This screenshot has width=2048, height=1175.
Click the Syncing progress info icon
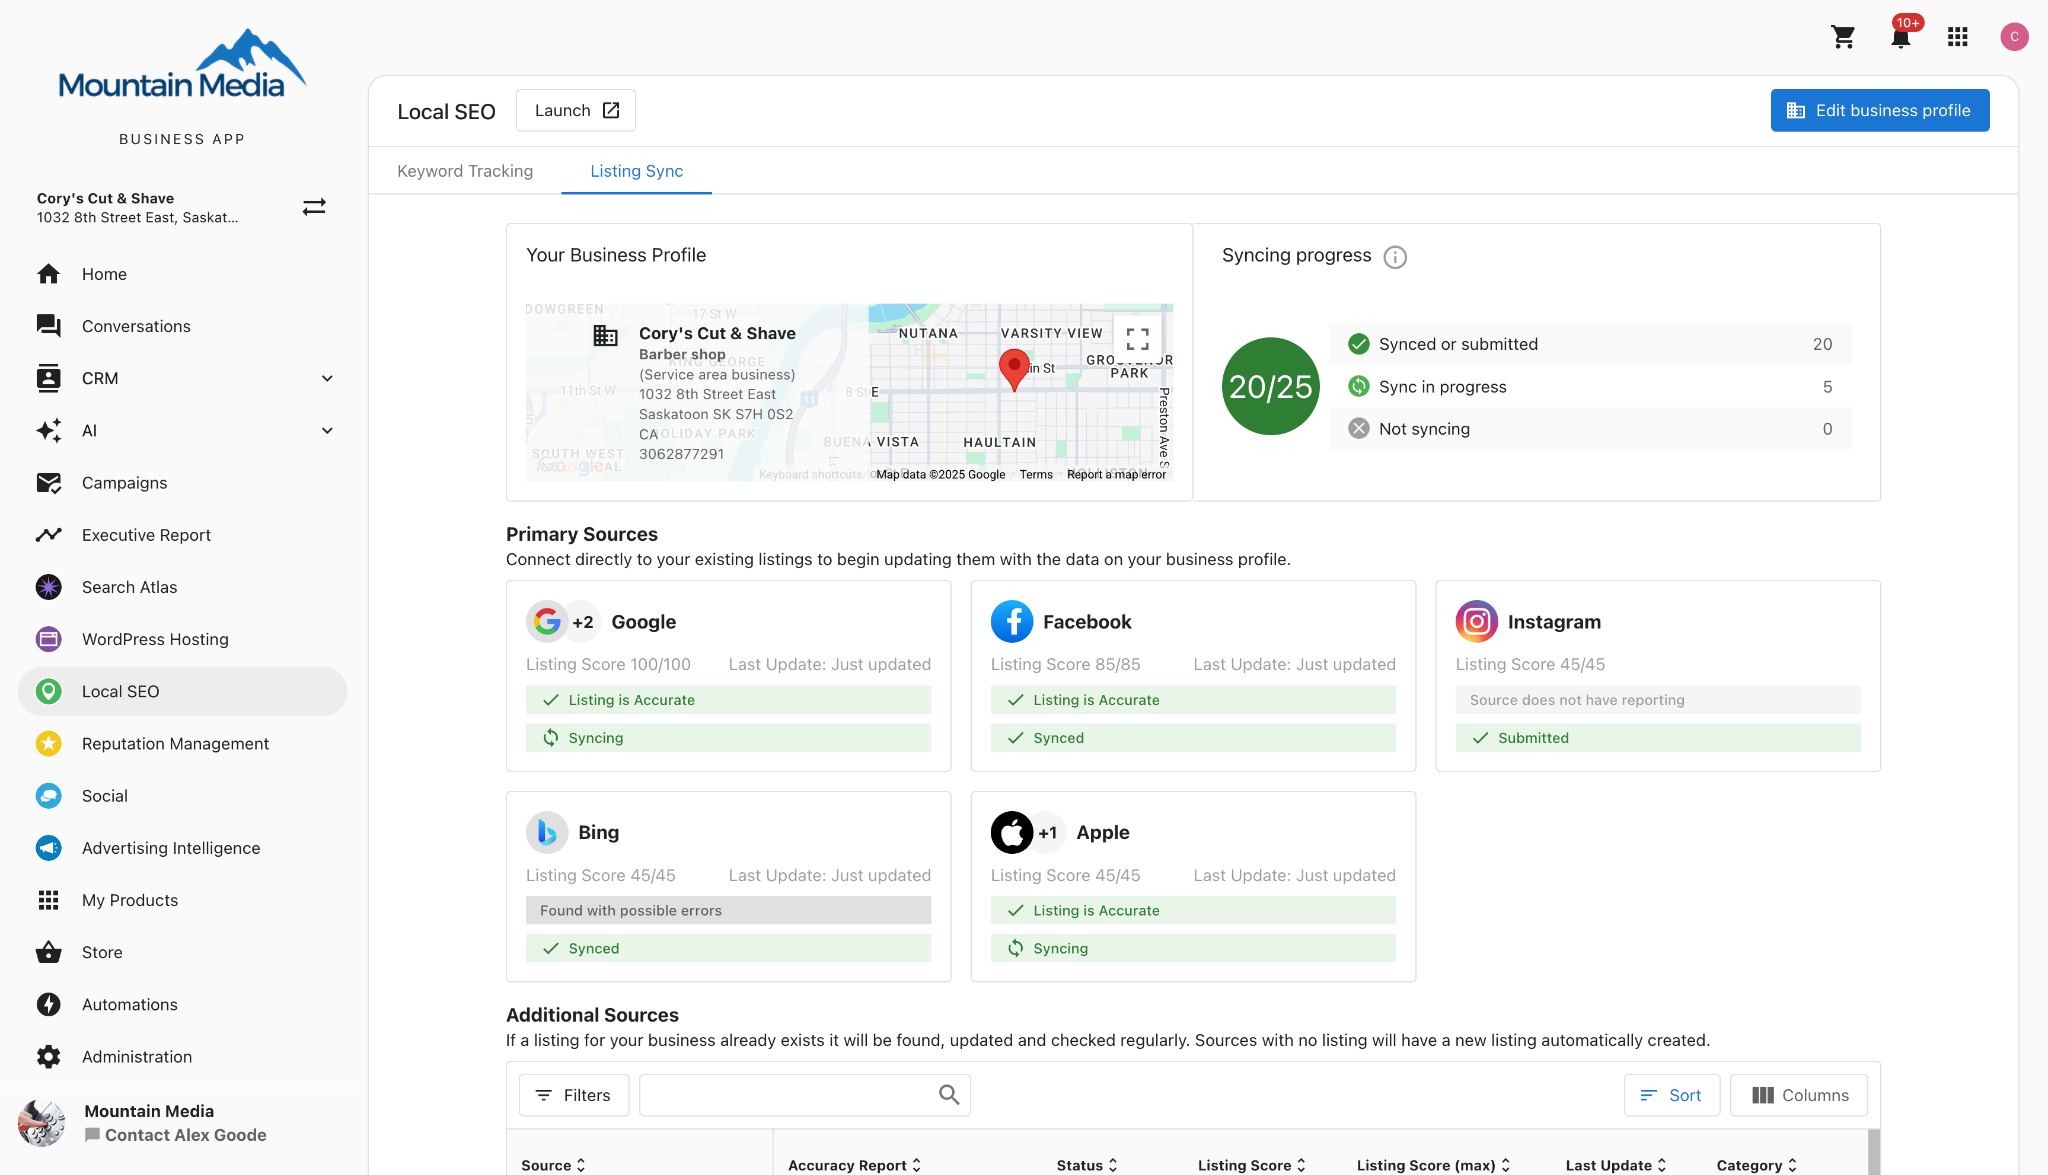(x=1395, y=257)
